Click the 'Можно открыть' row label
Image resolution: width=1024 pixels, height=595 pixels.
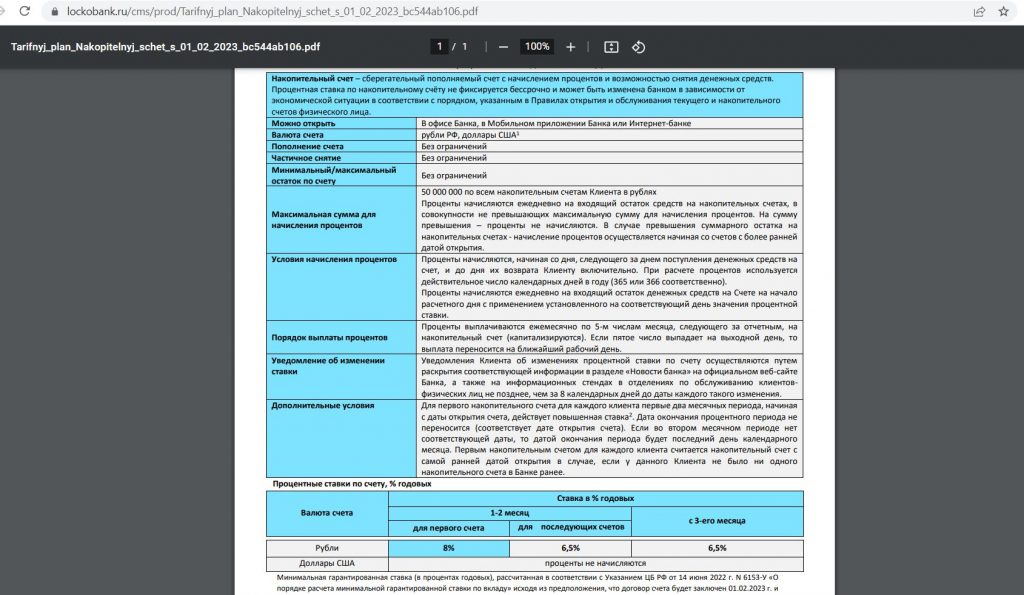pos(302,122)
